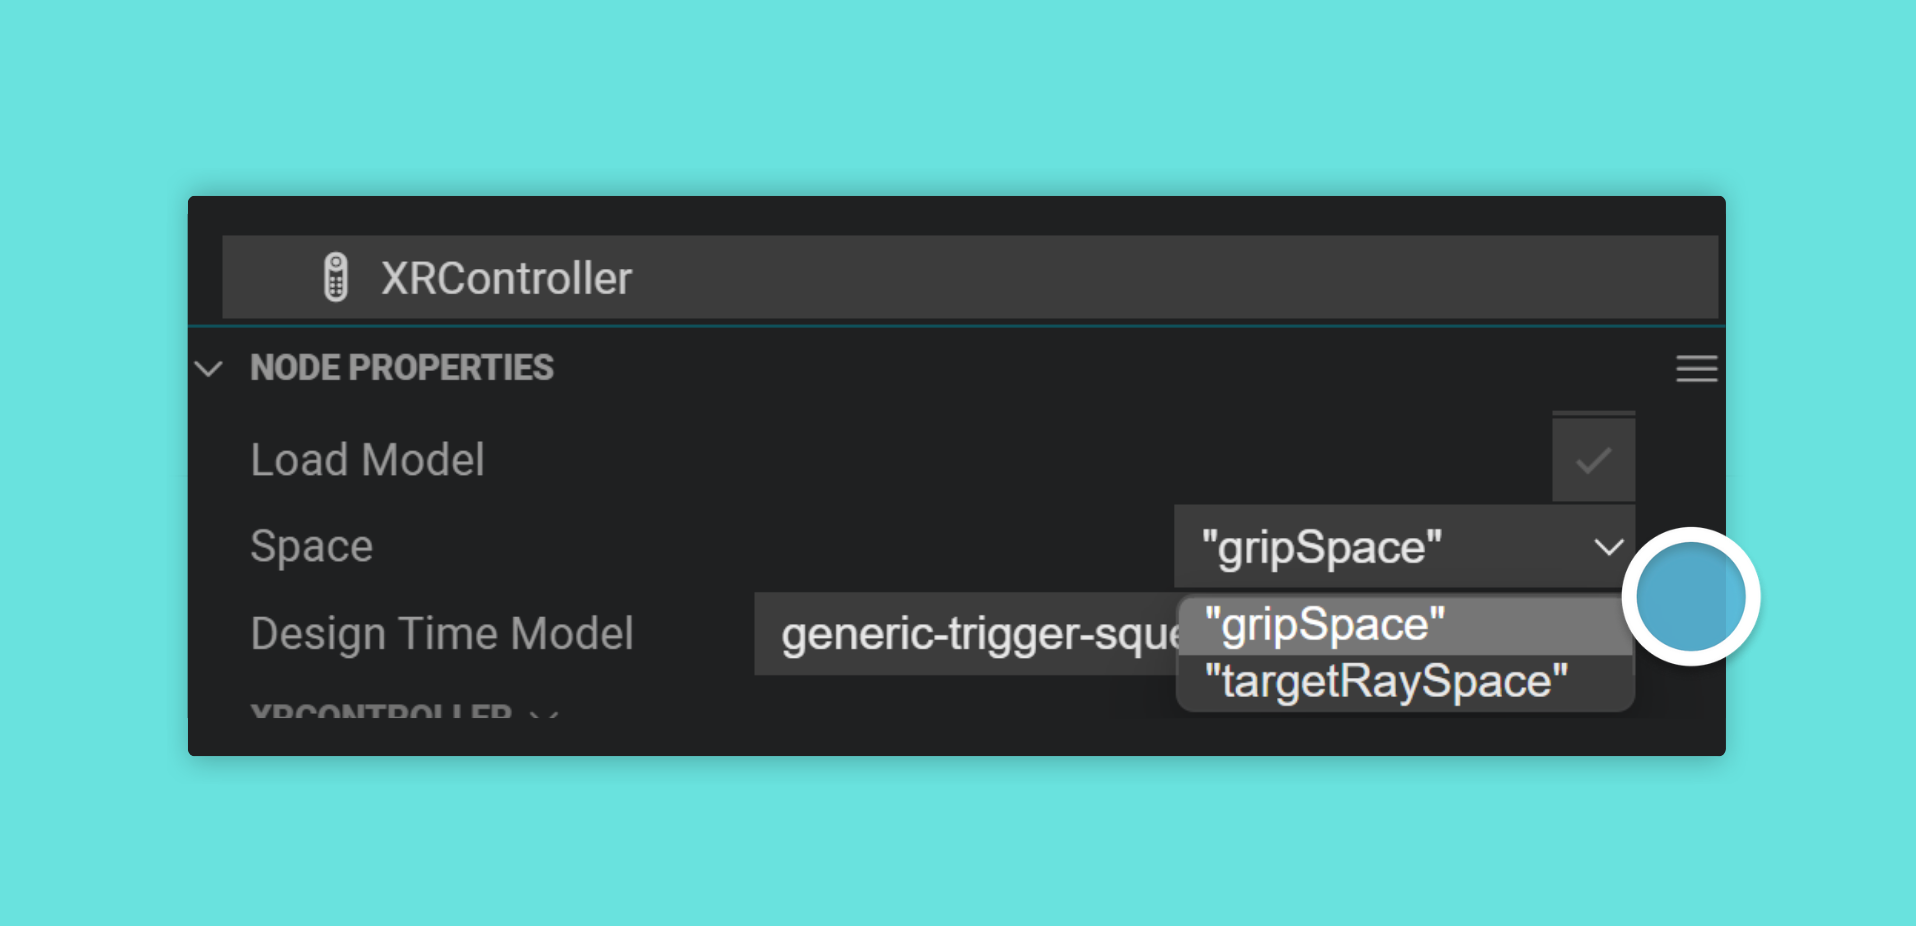Click the XRCONTROLLER section heading at bottom
1916x926 pixels.
click(x=381, y=712)
